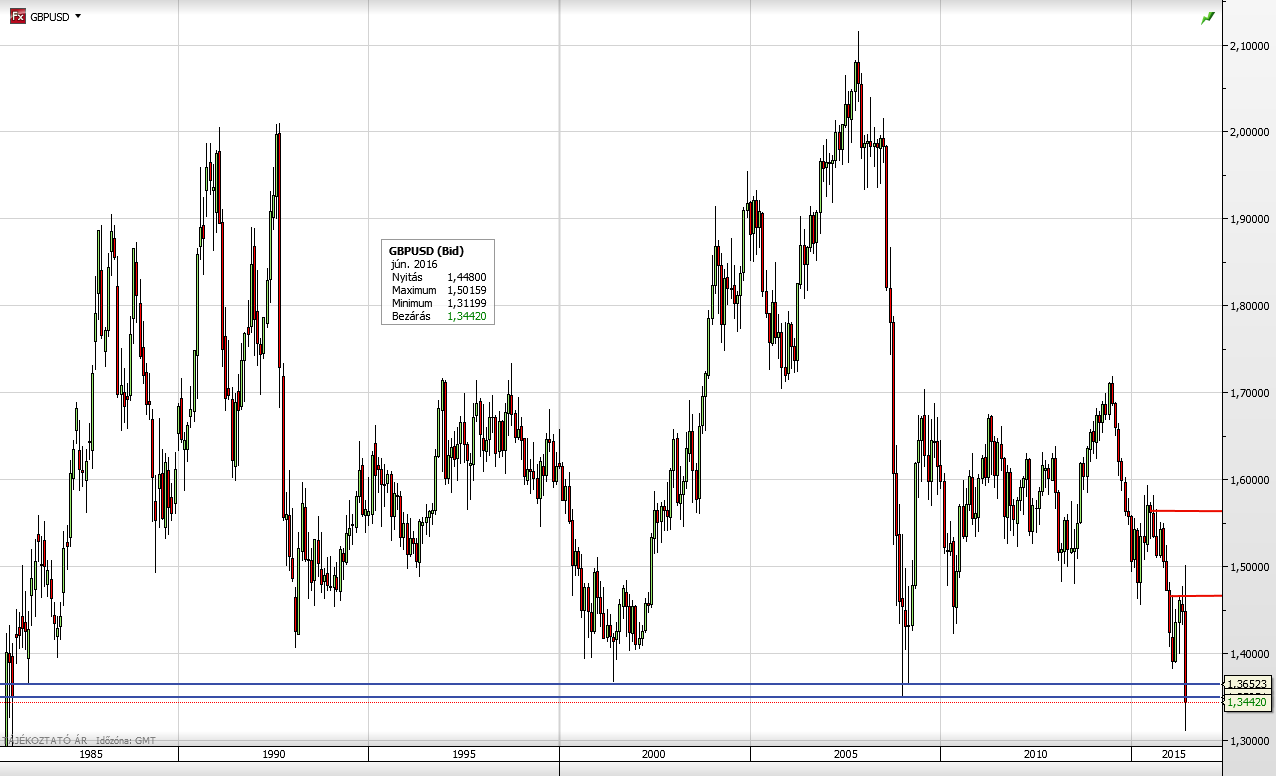Click the Nyitás value 1,44800
This screenshot has width=1276, height=776.
pyautogui.click(x=466, y=277)
